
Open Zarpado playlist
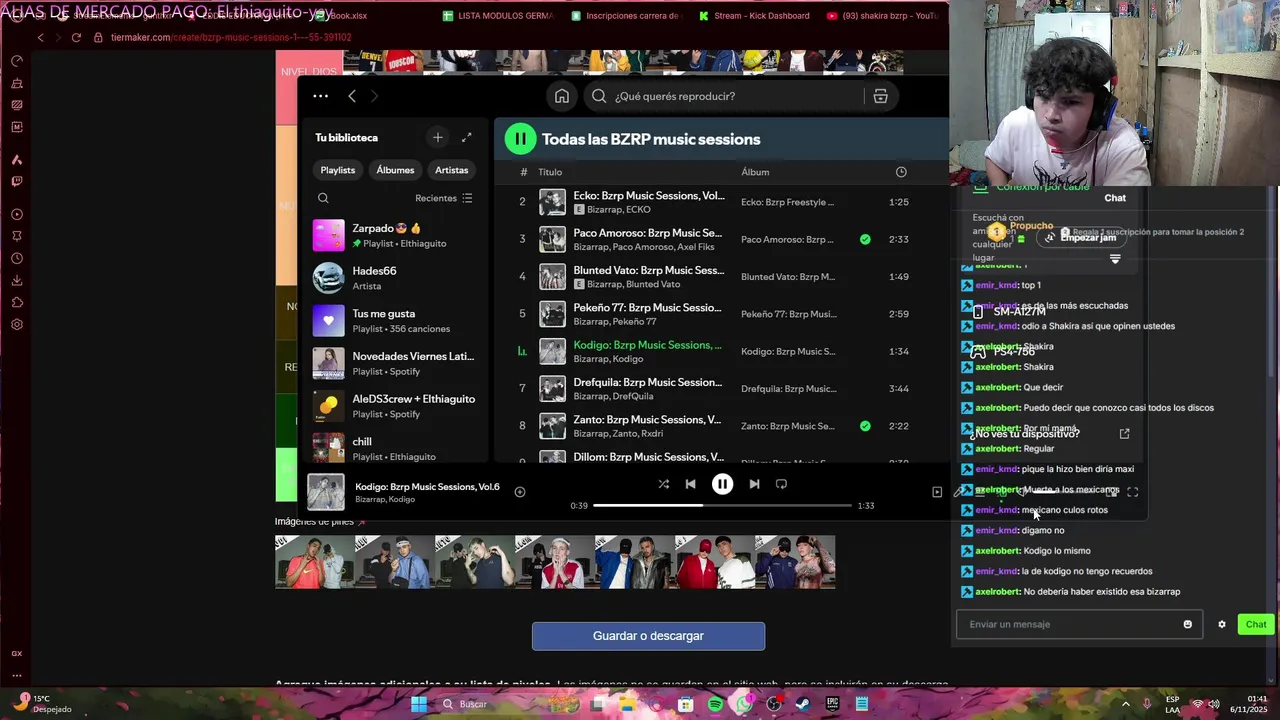click(x=393, y=236)
